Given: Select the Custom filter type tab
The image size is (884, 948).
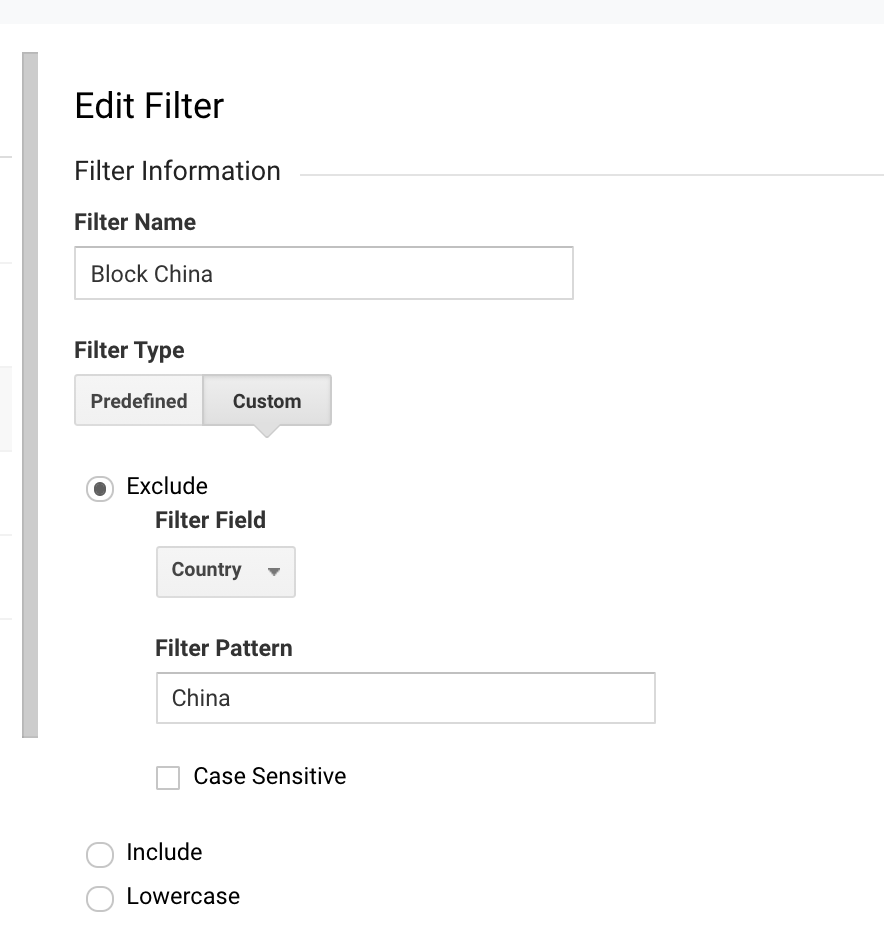Looking at the screenshot, I should [267, 400].
